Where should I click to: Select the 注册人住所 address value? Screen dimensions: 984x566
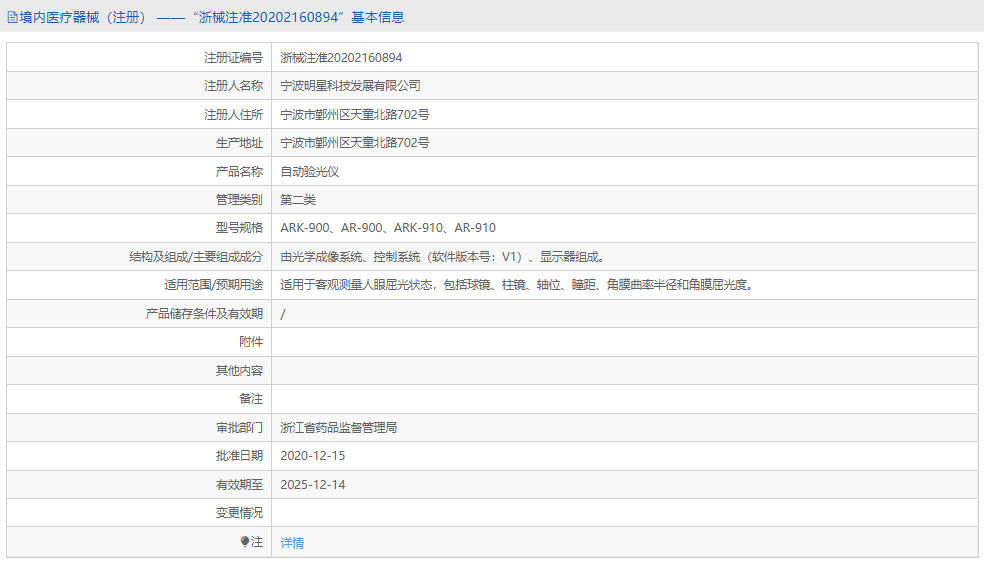click(355, 115)
